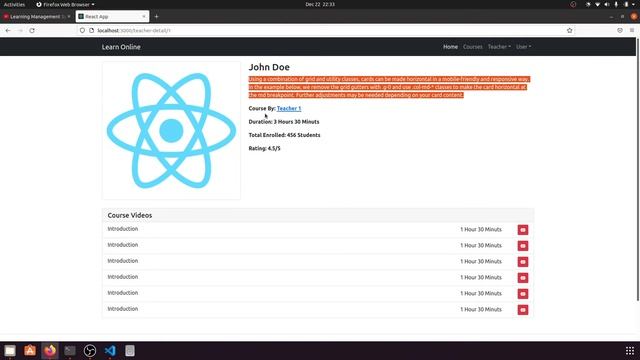Go back using the browser back arrow

click(8, 31)
